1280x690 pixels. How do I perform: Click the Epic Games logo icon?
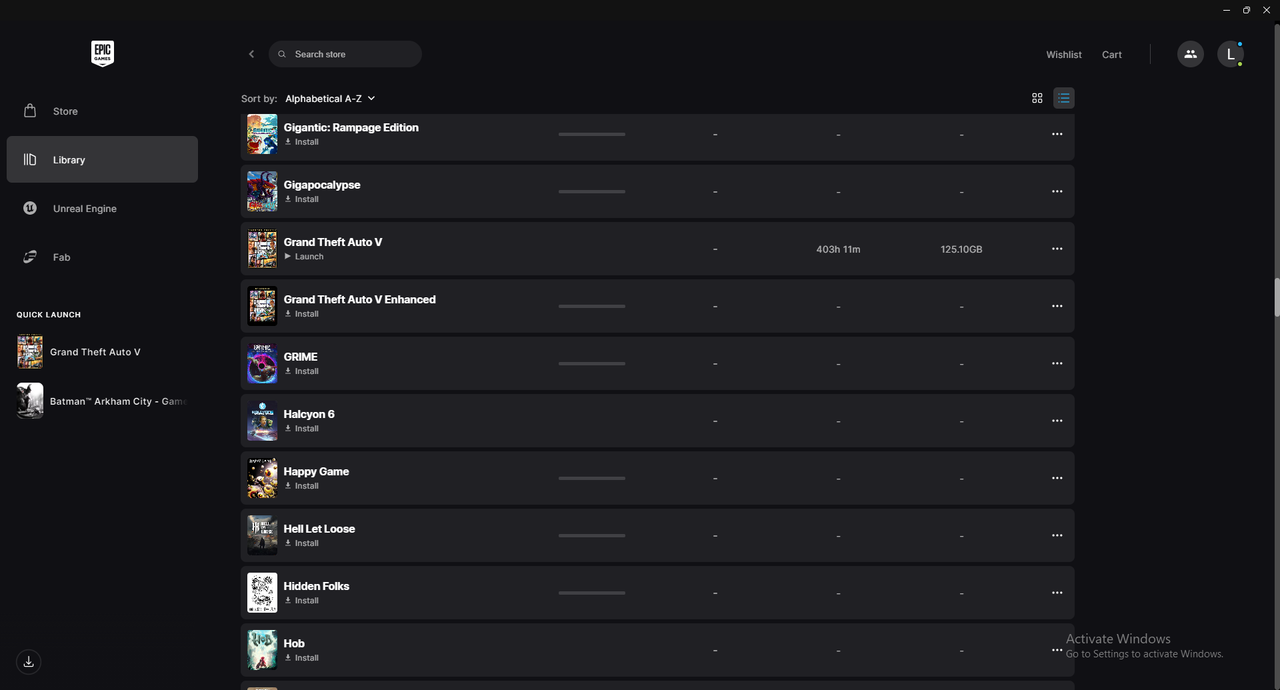(102, 54)
